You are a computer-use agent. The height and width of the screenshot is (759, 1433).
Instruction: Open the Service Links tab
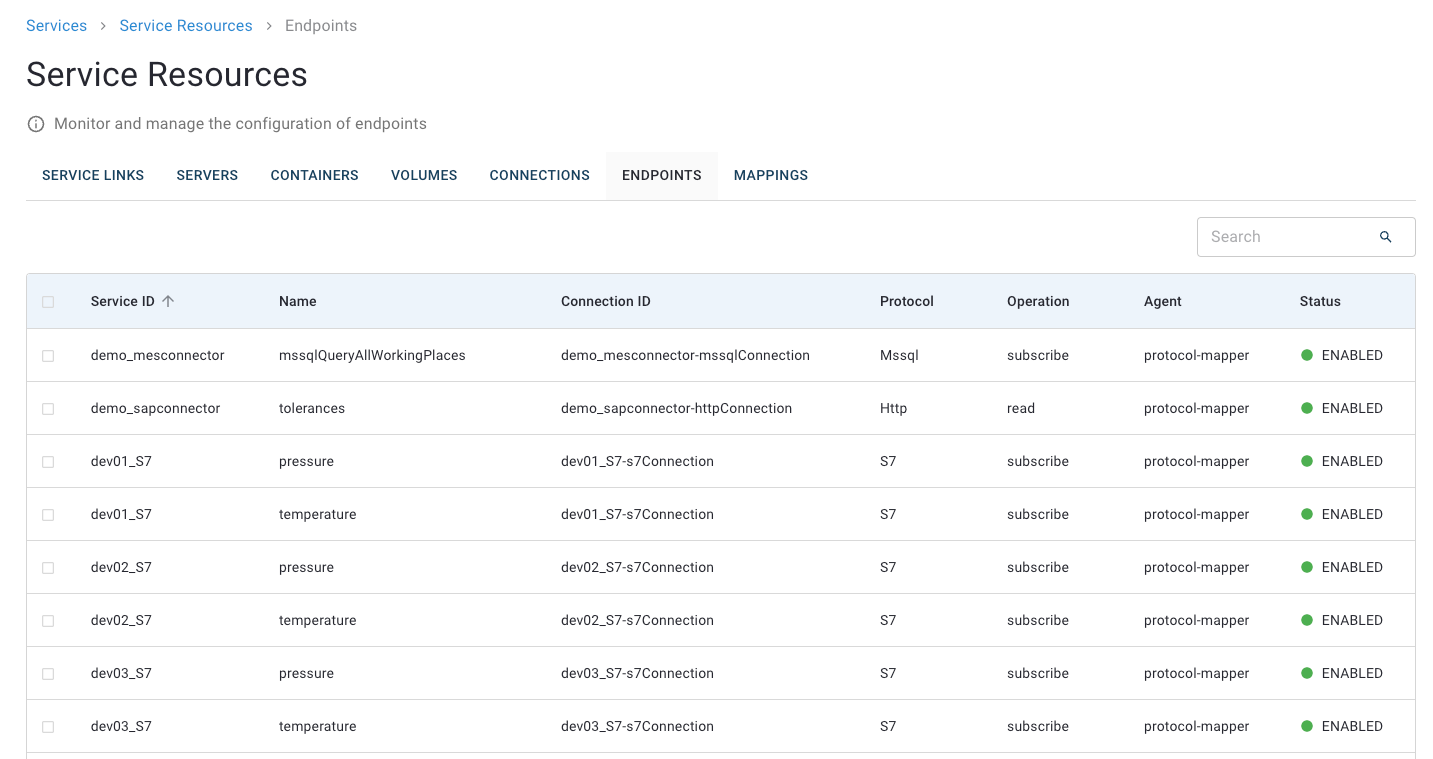pyautogui.click(x=93, y=175)
